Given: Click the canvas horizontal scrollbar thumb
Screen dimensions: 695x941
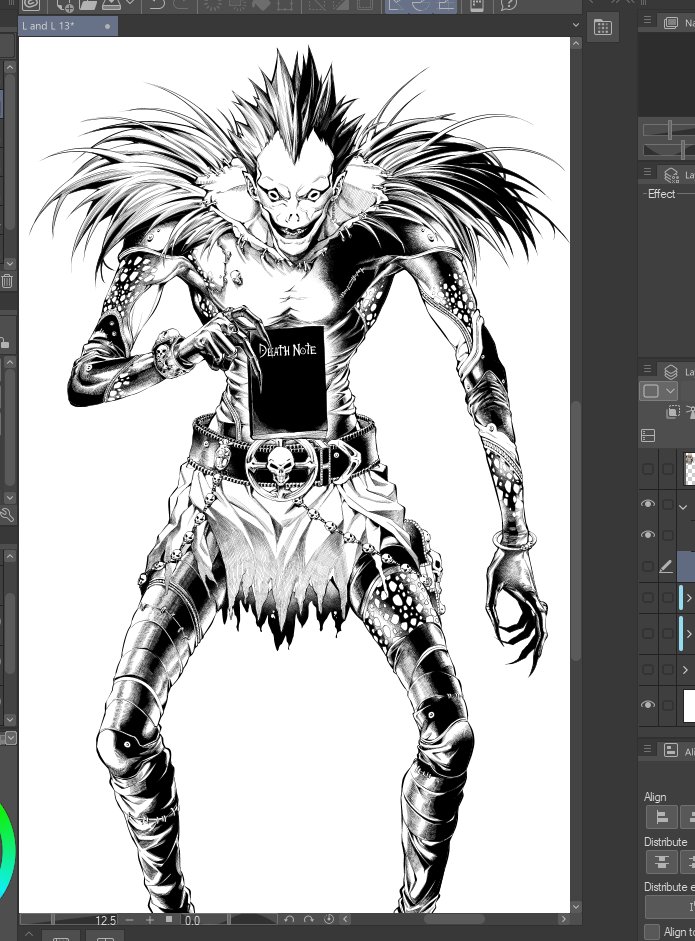Looking at the screenshot, I should [453, 919].
